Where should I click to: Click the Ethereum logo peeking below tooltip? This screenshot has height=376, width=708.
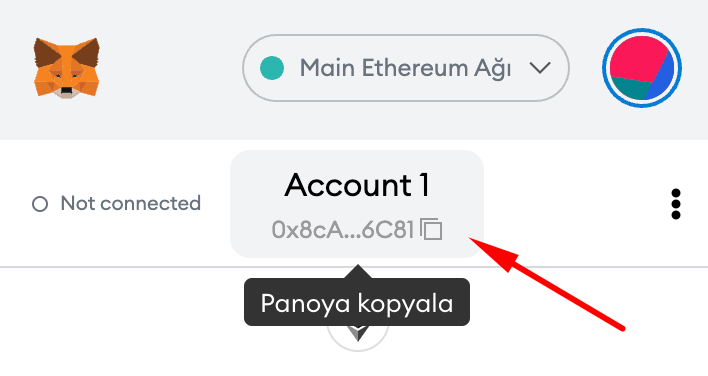coord(358,335)
